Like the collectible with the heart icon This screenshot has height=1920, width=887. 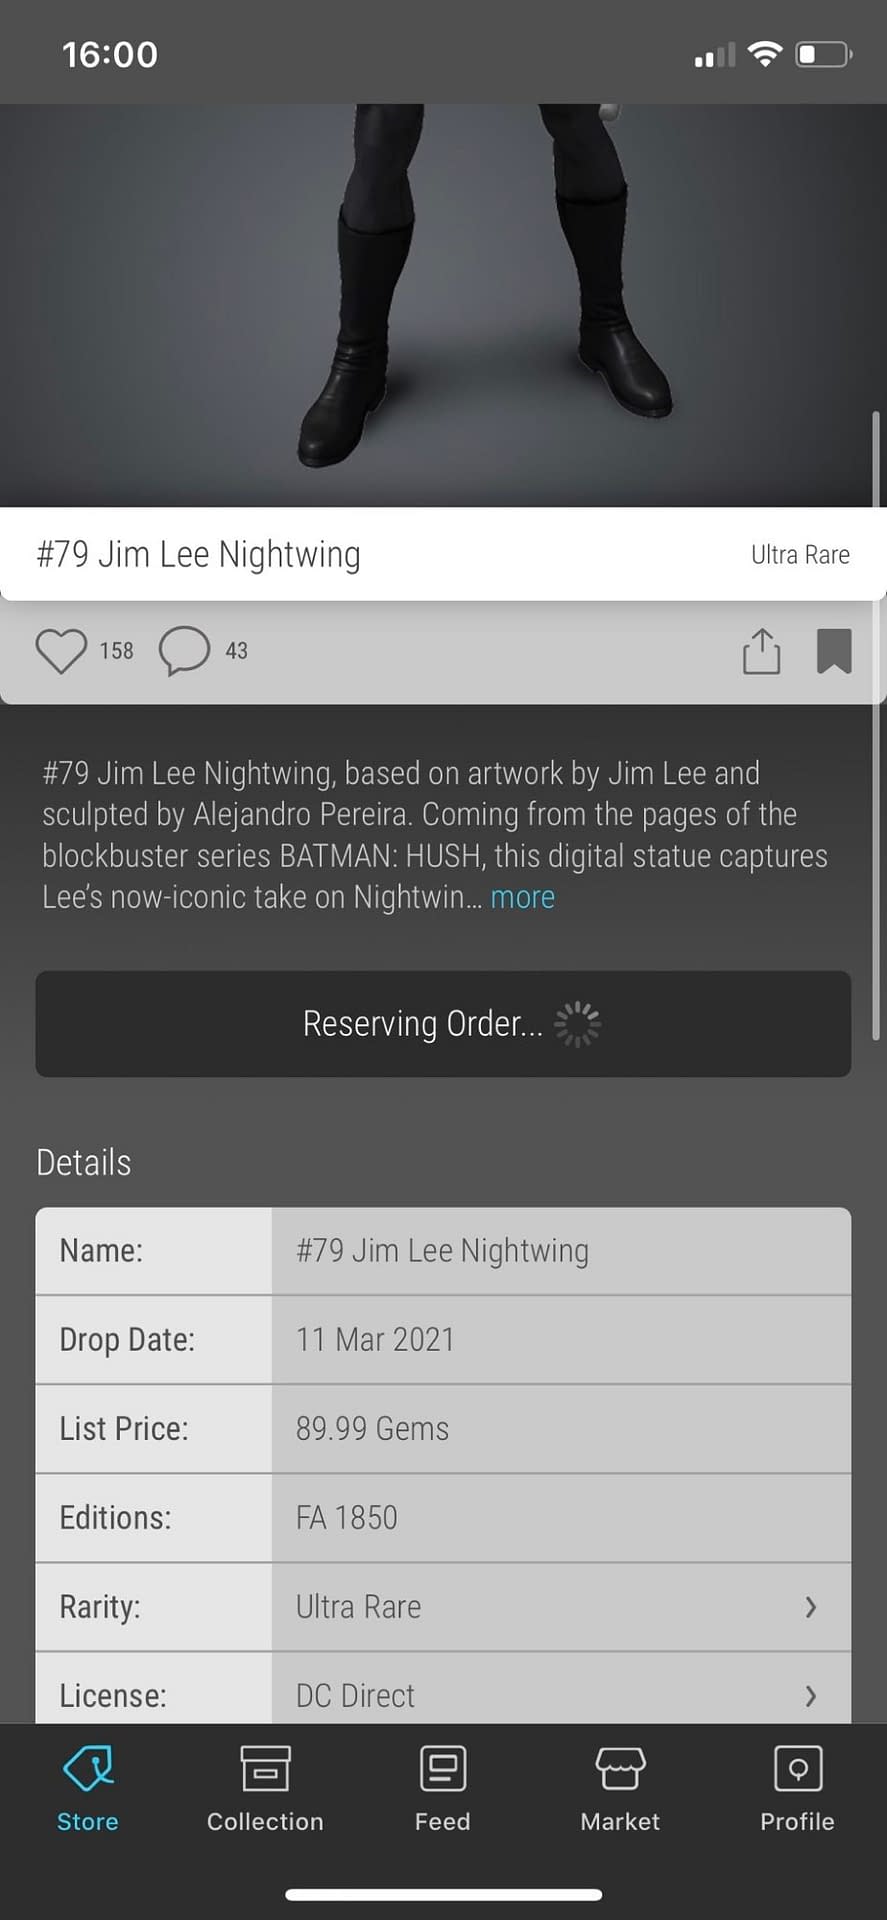pos(61,651)
